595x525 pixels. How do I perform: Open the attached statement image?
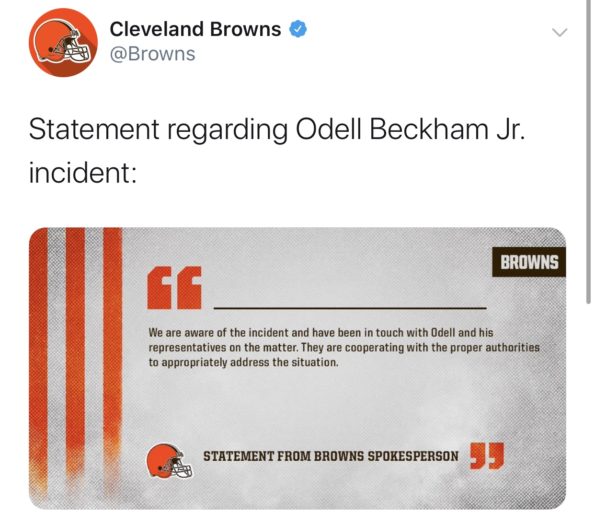298,368
